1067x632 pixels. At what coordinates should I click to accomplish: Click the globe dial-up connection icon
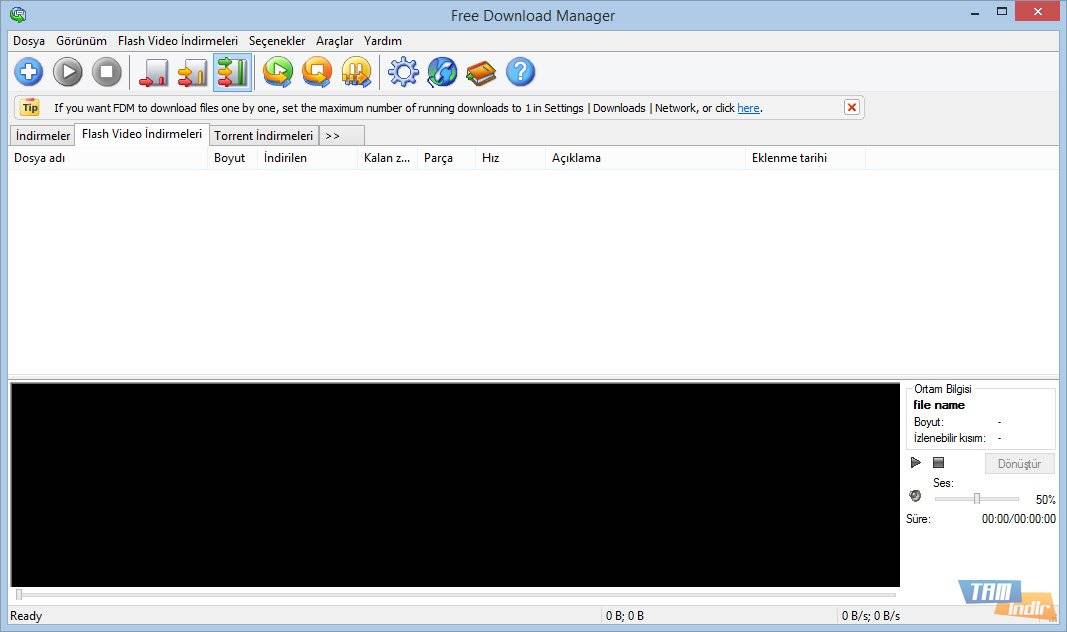pos(442,72)
